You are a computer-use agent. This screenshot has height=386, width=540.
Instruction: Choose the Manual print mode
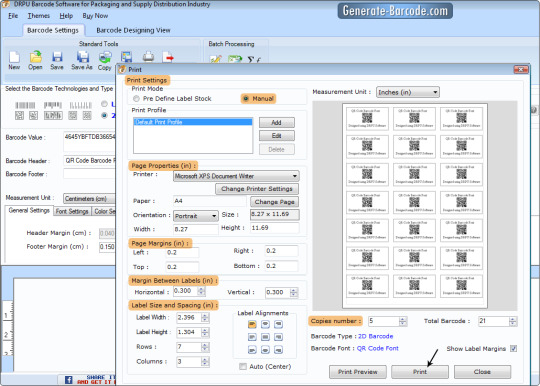click(x=246, y=98)
